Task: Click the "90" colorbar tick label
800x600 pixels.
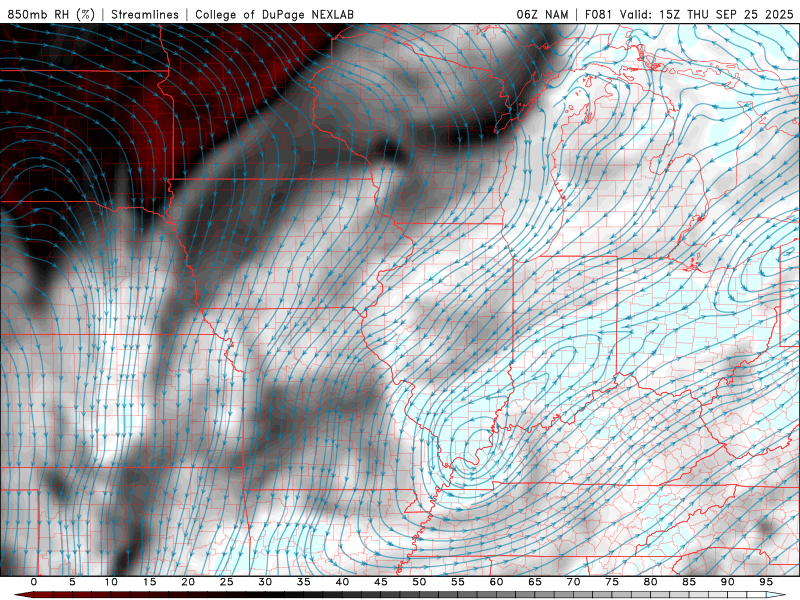Action: pyautogui.click(x=727, y=582)
